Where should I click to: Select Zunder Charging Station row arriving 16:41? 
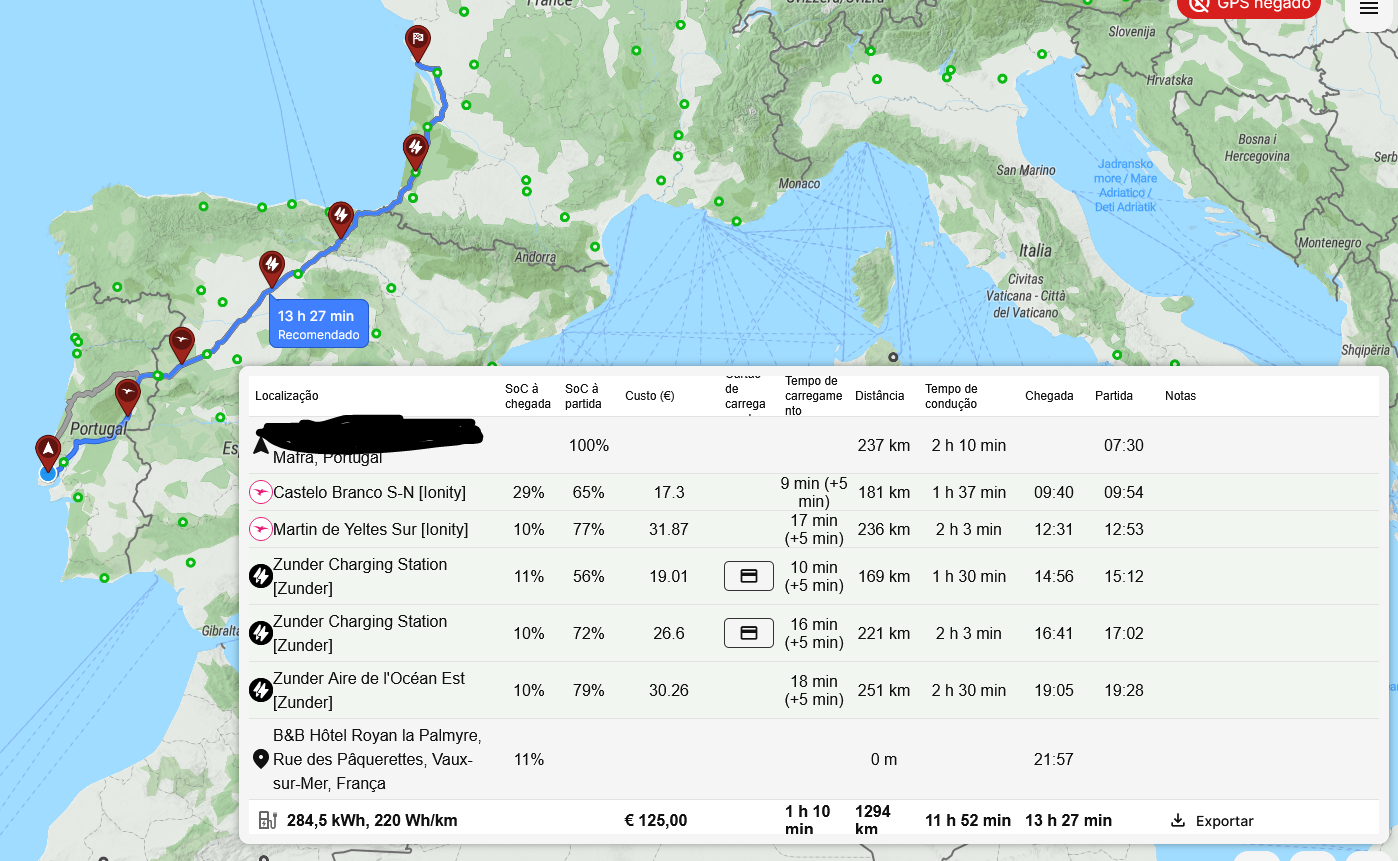359,633
